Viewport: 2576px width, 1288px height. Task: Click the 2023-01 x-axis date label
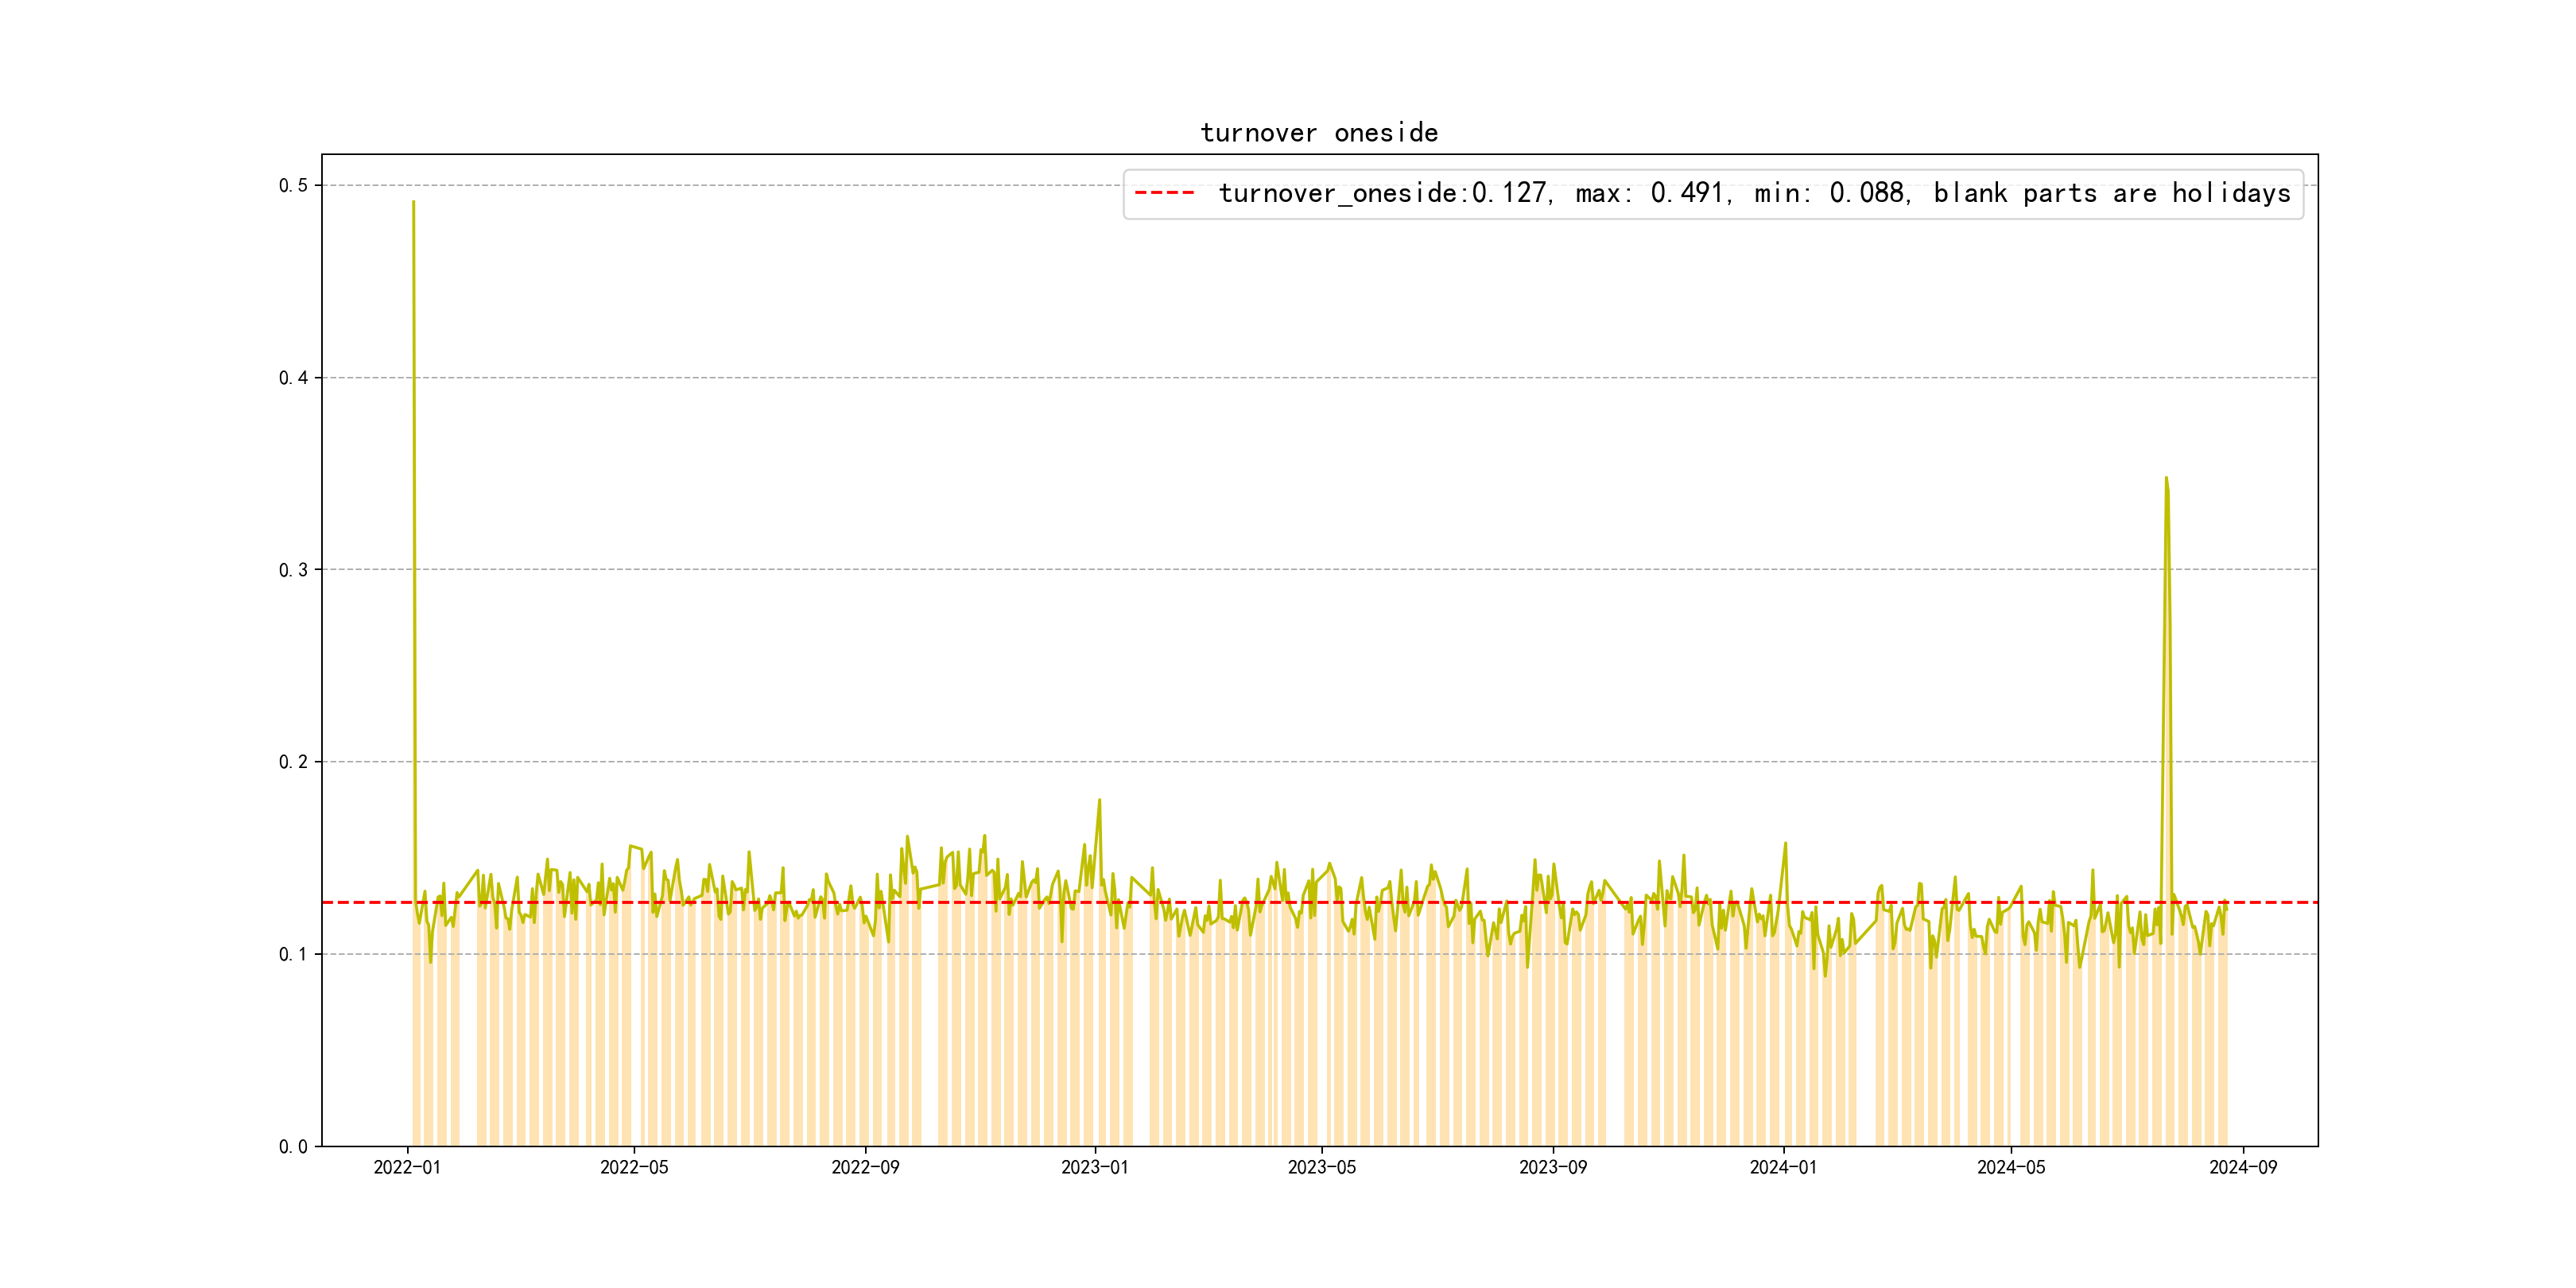pyautogui.click(x=1095, y=1168)
